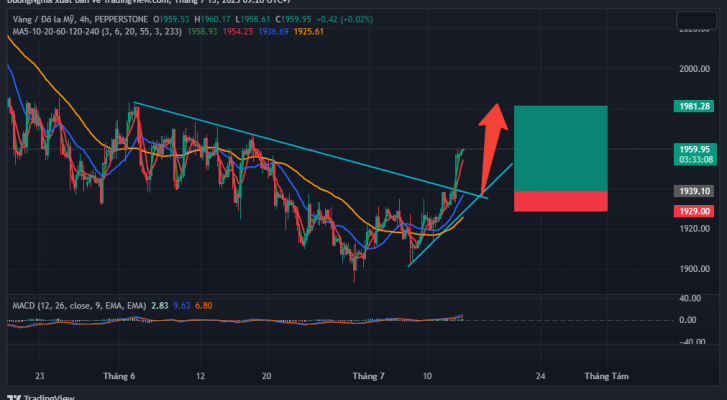
Task: Click the blue MA value 1936.69
Action: [273, 32]
